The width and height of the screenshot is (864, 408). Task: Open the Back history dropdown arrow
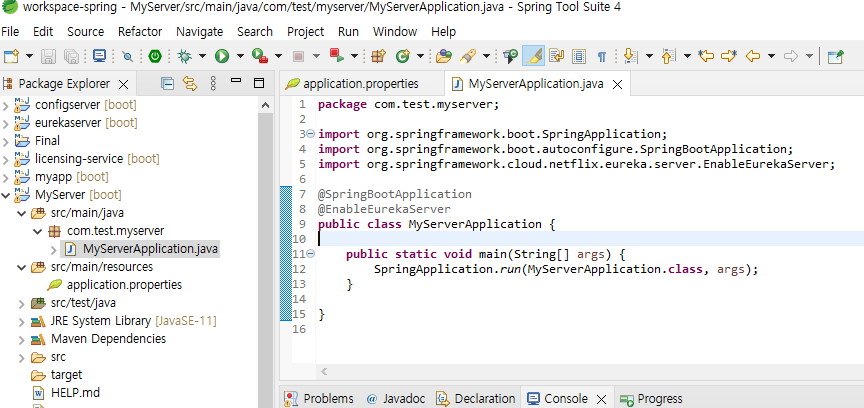point(771,56)
